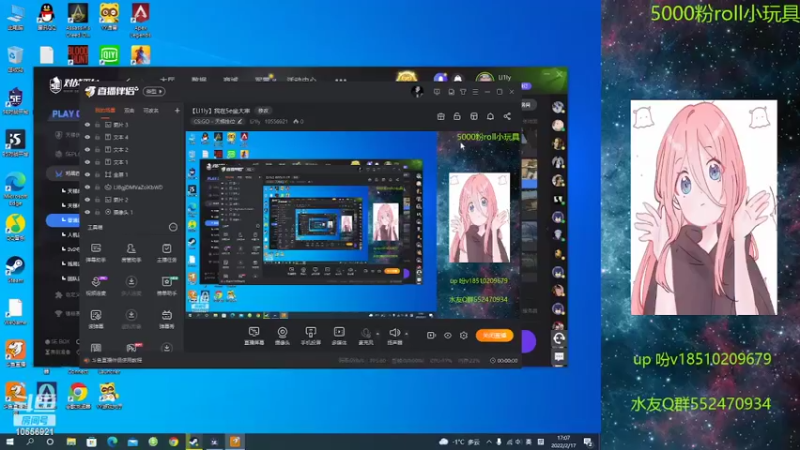The height and width of the screenshot is (450, 800).
Task: Toggle the lock on the 图片 3 layer
Action: point(97,124)
